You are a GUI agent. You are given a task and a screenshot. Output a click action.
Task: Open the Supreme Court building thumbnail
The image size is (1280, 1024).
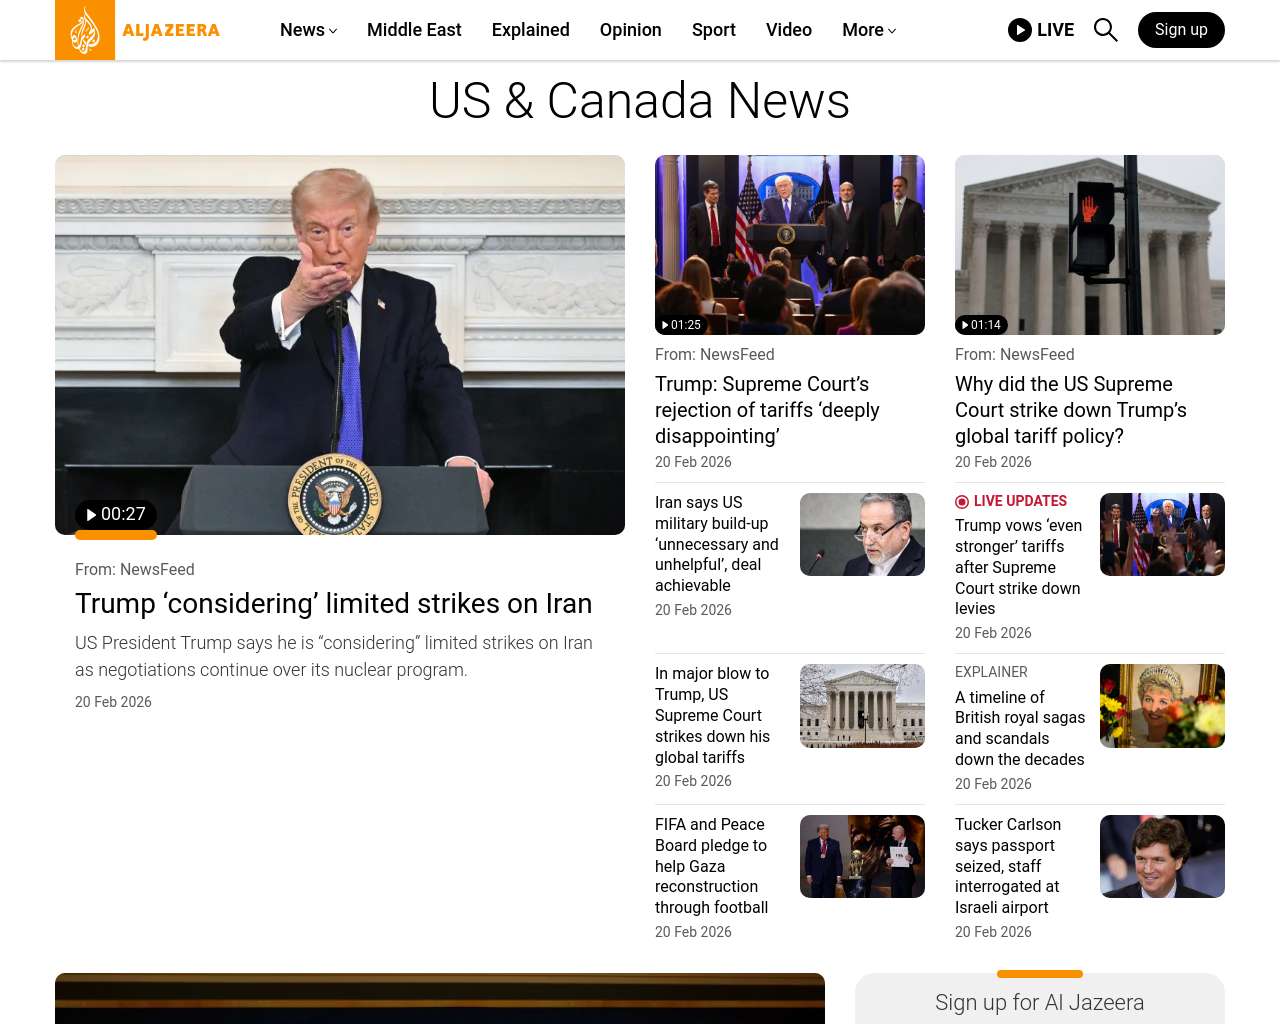click(x=862, y=706)
